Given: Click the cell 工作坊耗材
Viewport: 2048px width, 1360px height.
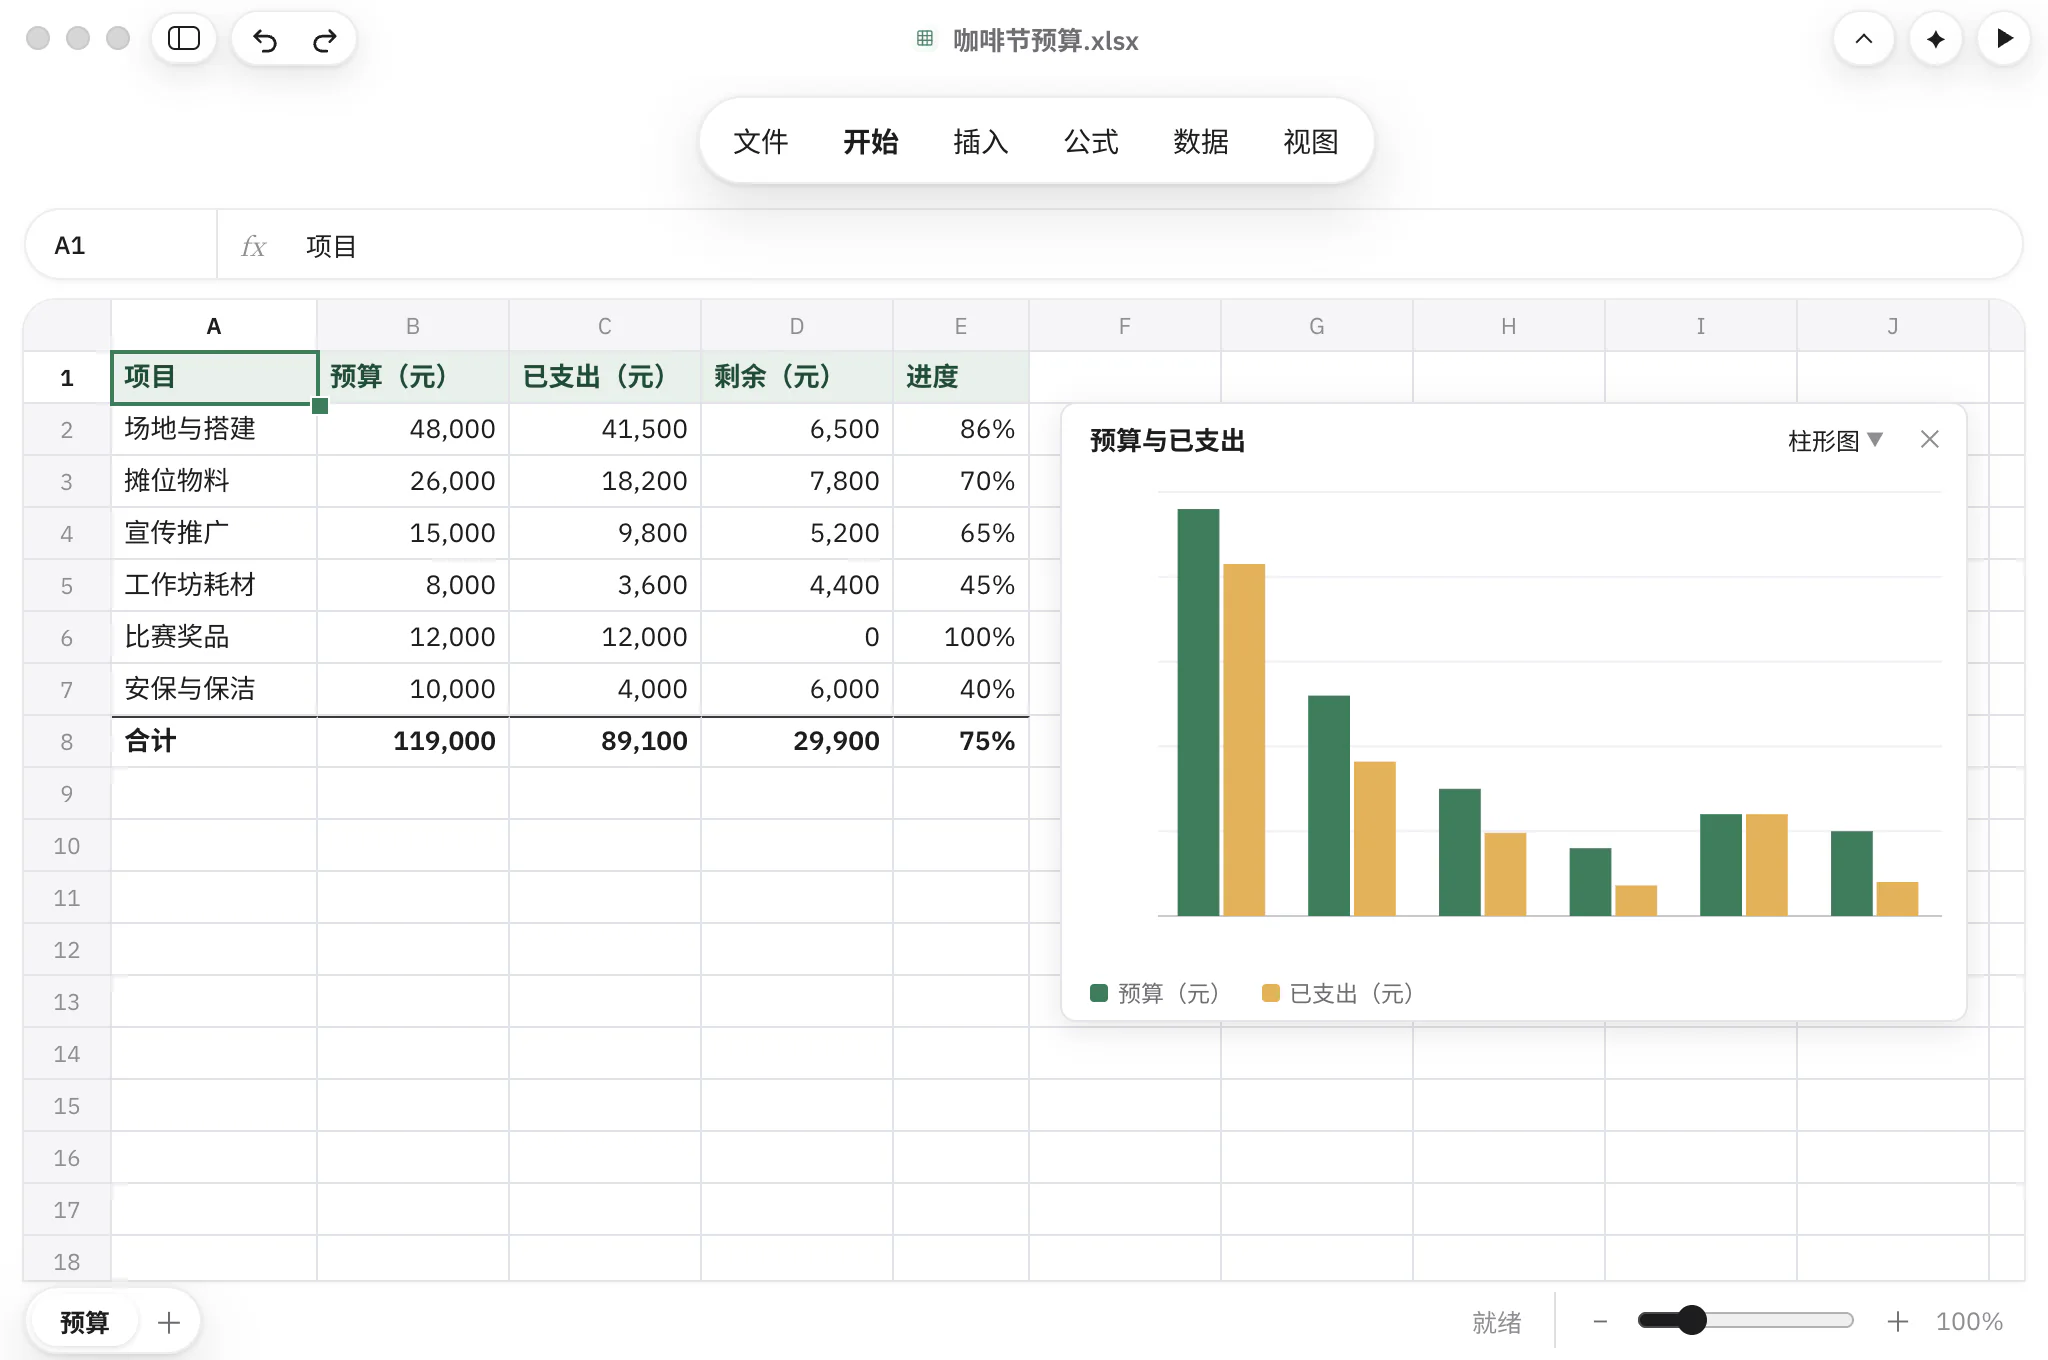Looking at the screenshot, I should click(x=214, y=585).
